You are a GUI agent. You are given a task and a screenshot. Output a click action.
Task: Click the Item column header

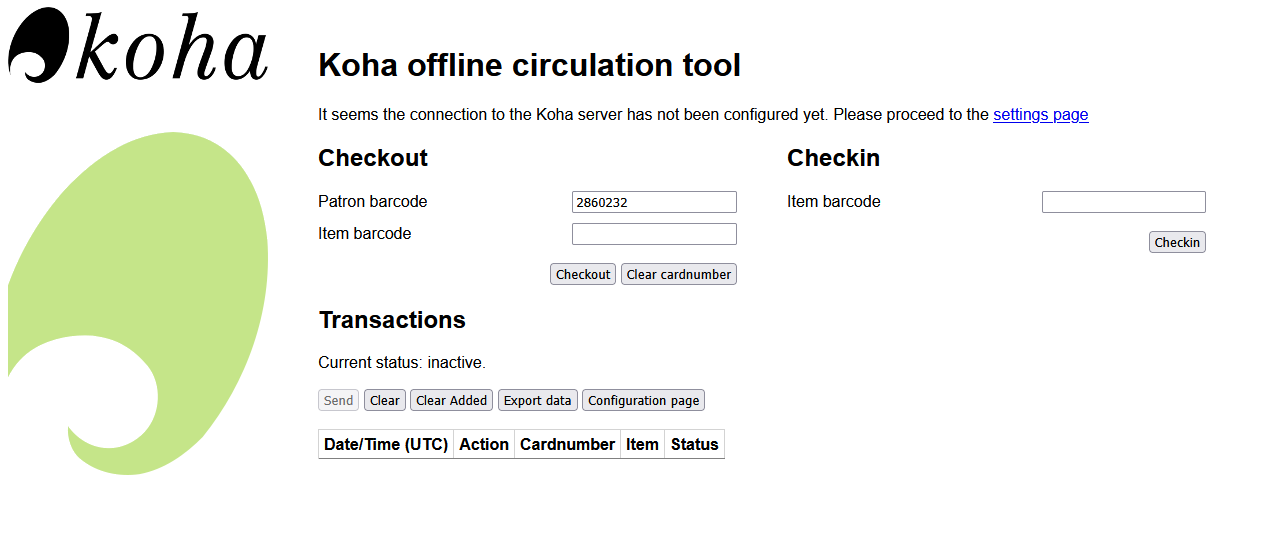[x=642, y=444]
